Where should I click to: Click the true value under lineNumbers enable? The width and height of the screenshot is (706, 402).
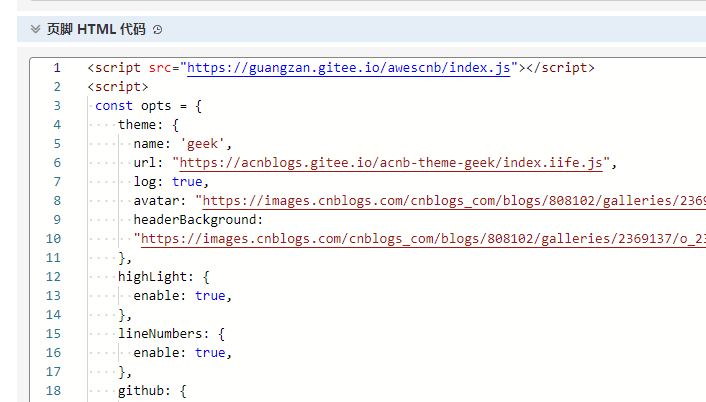click(210, 353)
